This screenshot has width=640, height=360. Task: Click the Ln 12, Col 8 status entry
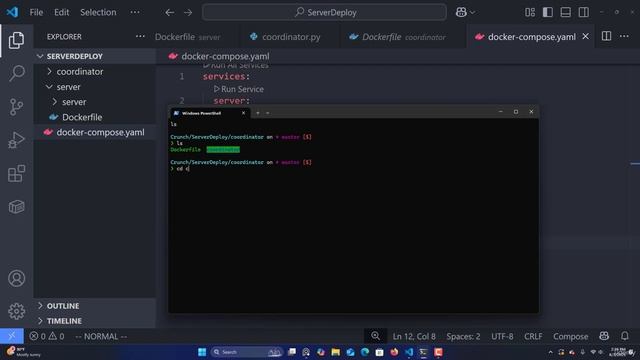(414, 336)
